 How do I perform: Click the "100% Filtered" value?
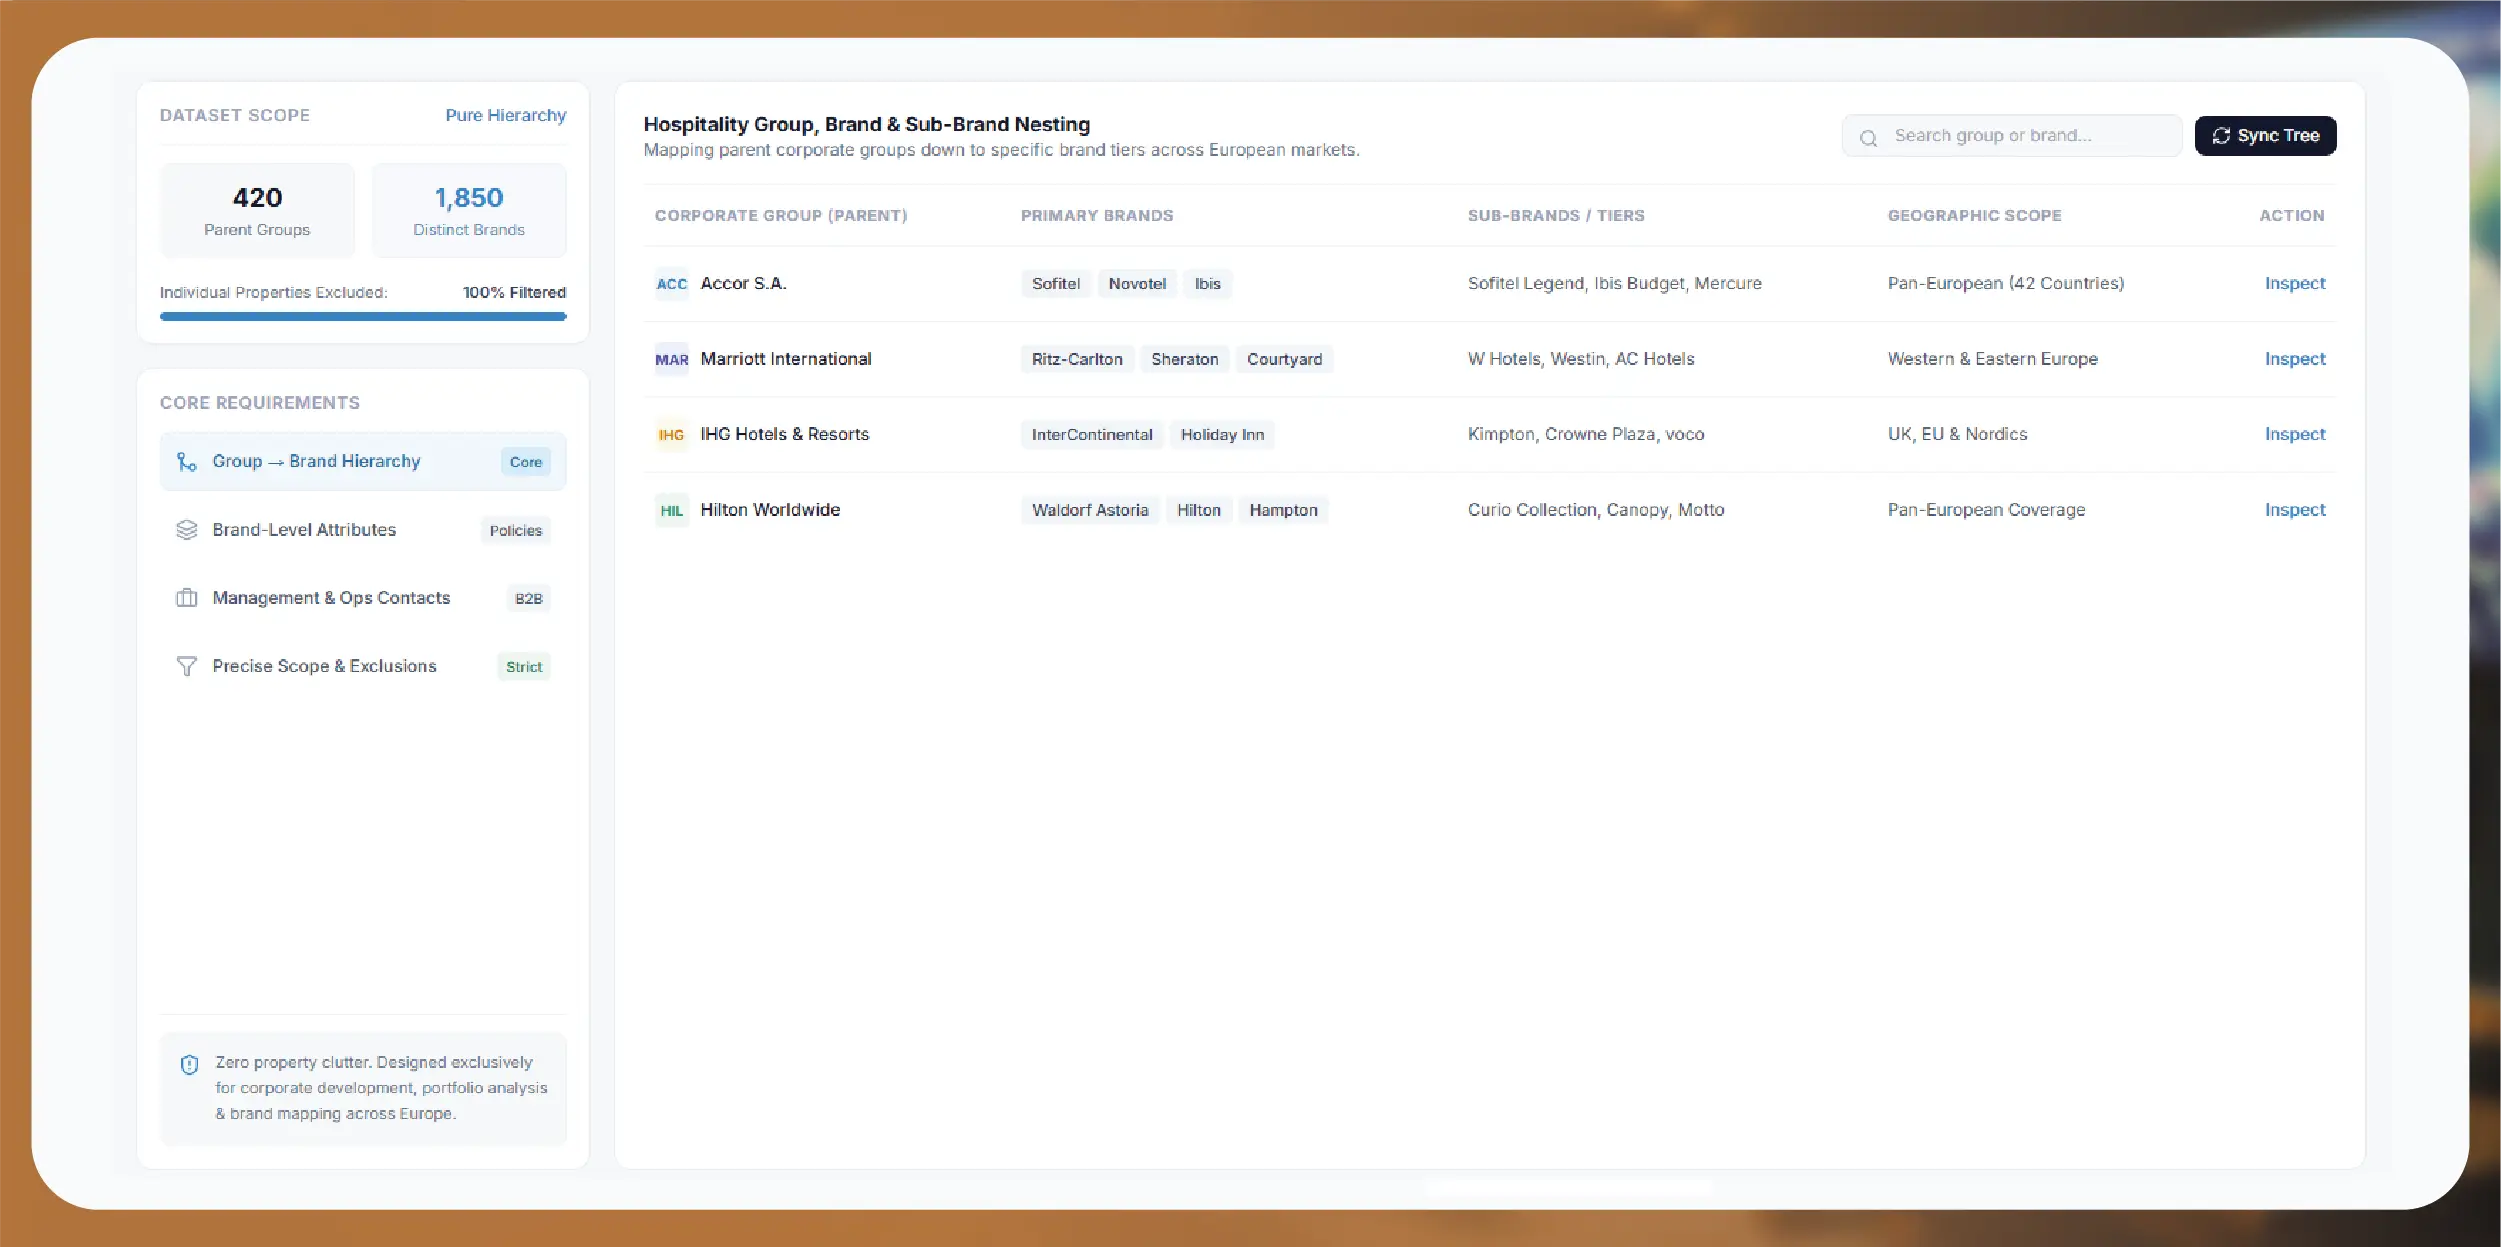(514, 293)
